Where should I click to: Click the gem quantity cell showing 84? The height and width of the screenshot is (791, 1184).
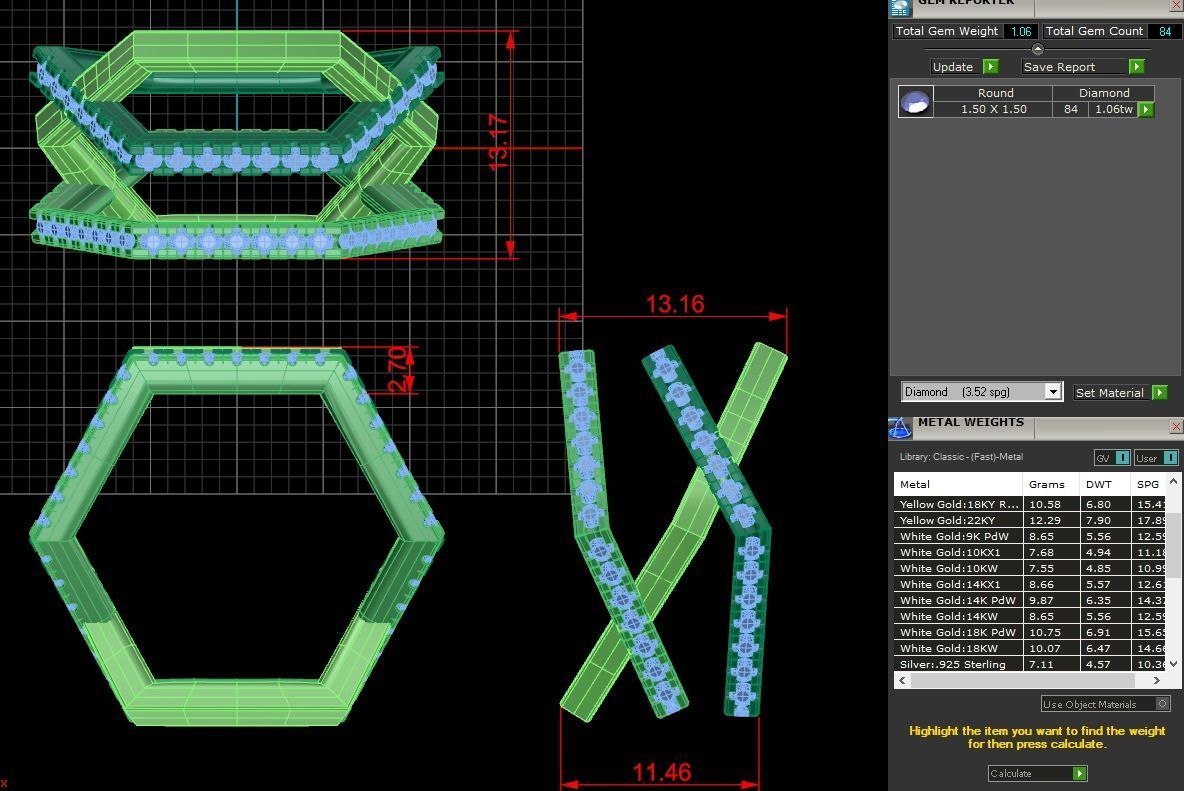point(1070,109)
